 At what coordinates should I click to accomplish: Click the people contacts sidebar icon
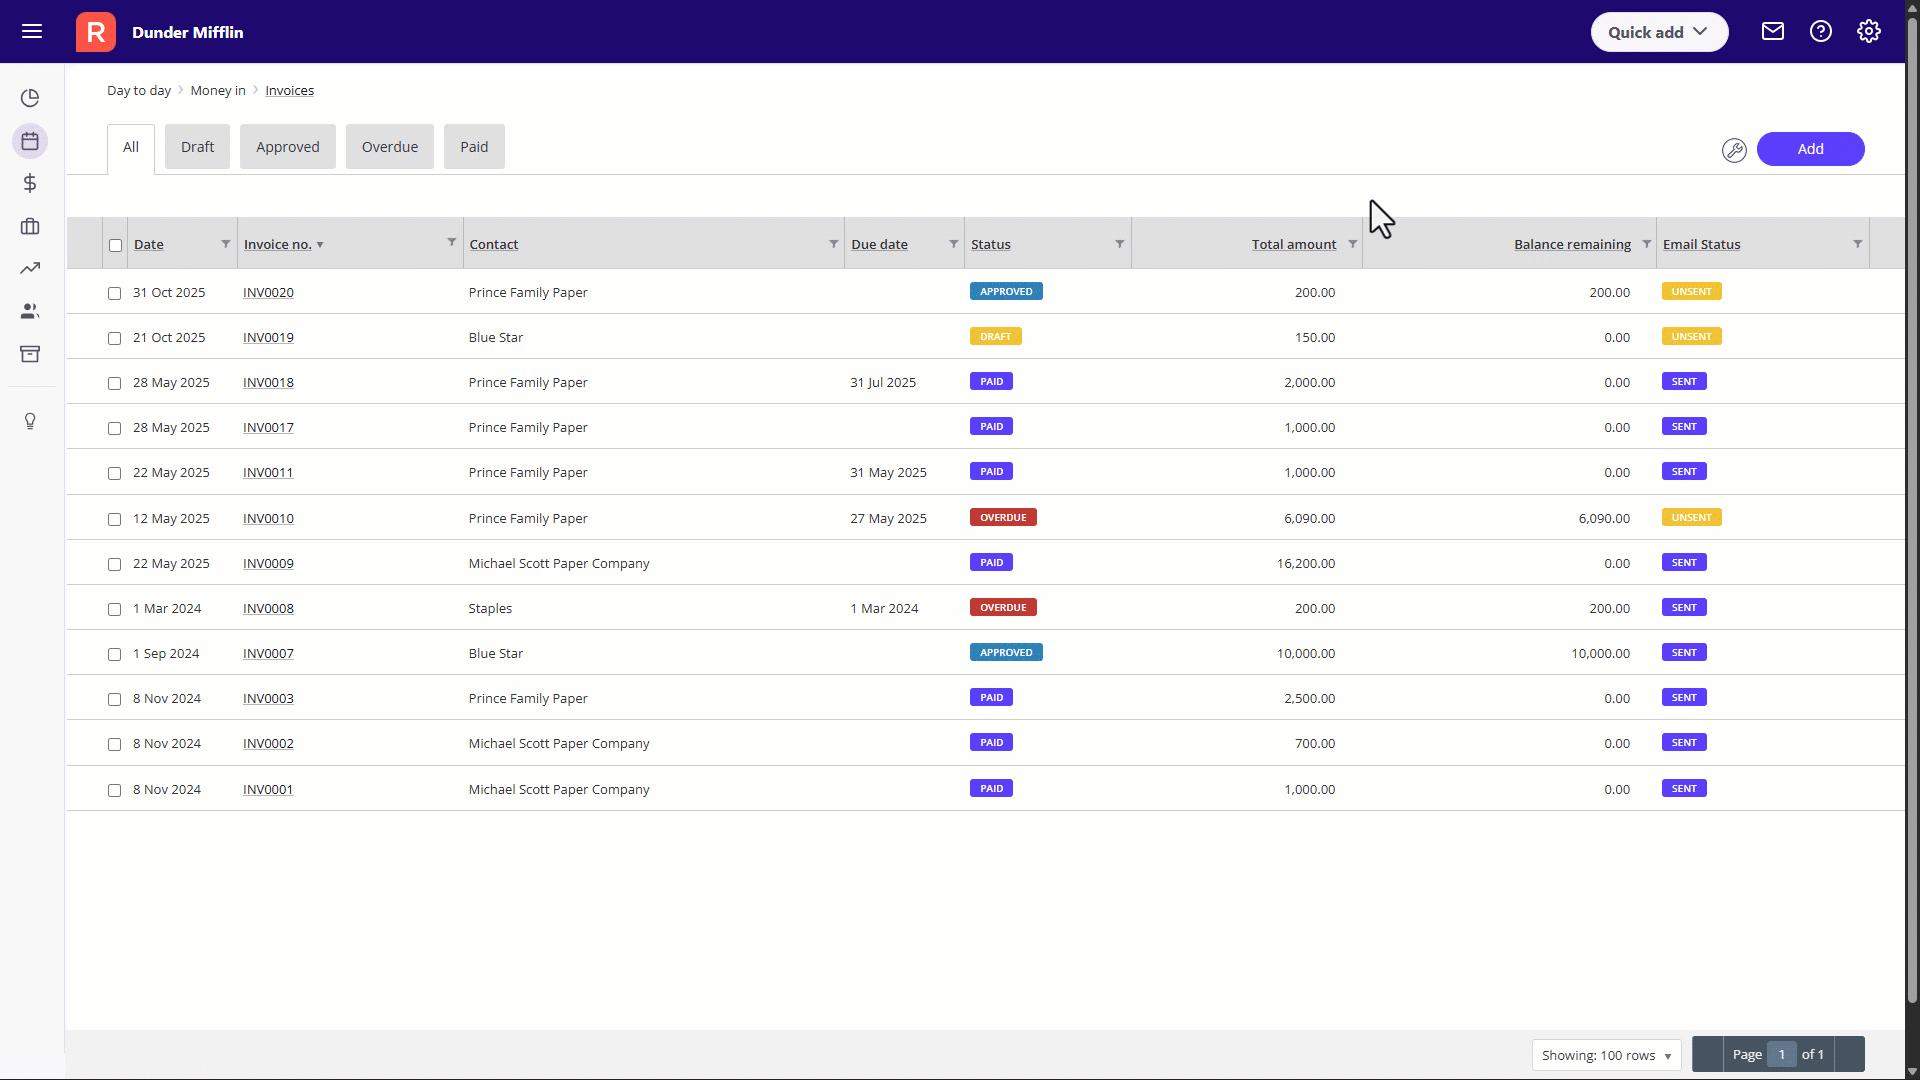coord(30,311)
